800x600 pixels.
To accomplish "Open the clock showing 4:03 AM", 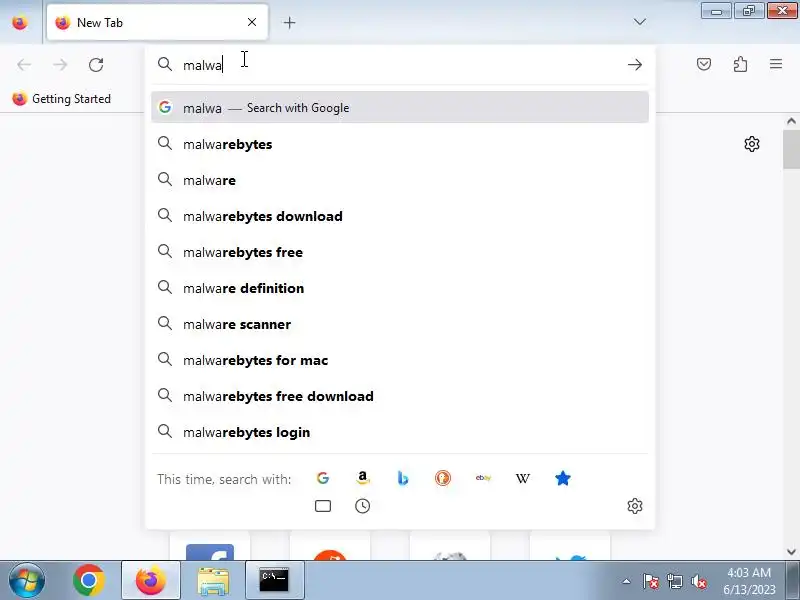I will (749, 581).
